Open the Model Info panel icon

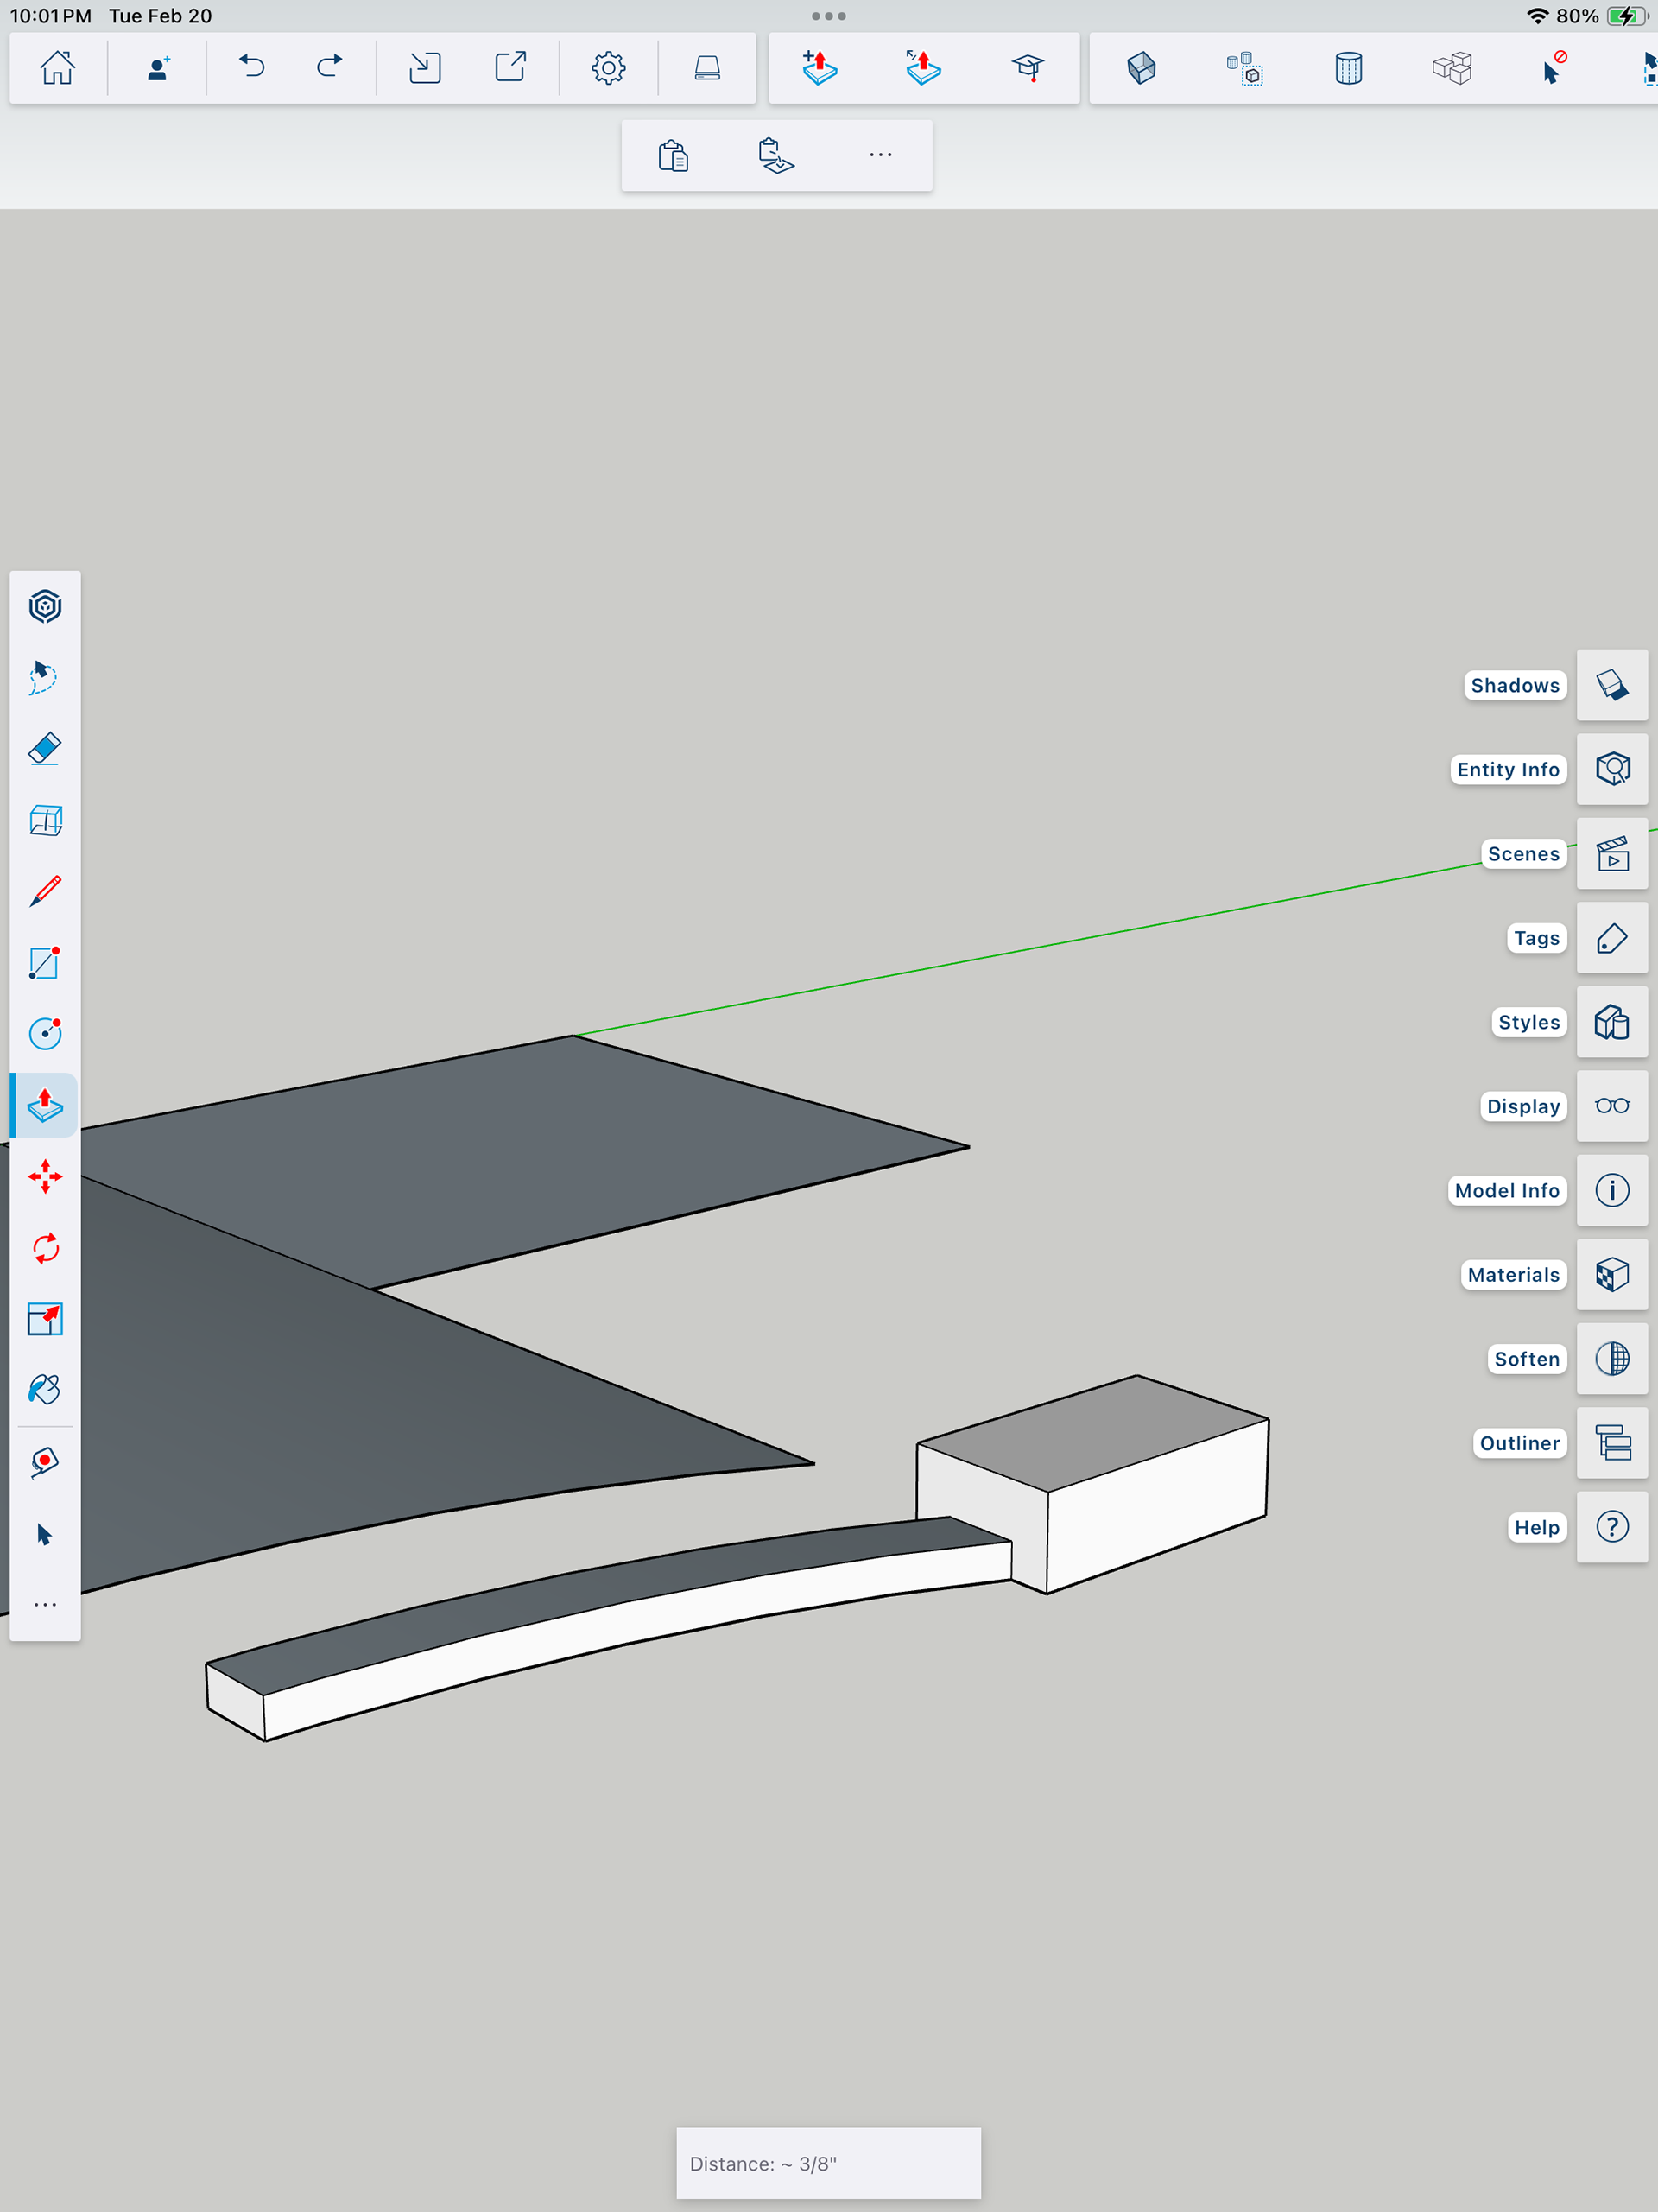[x=1612, y=1190]
